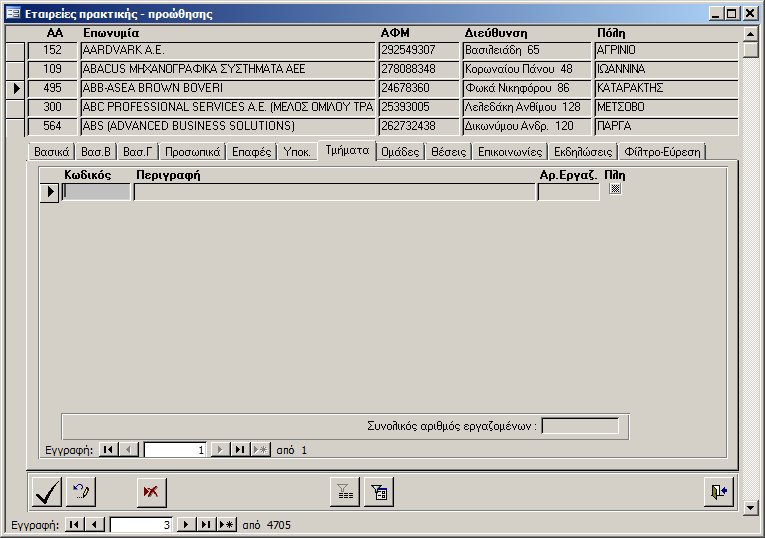Click the undo changes pencil icon

point(81,492)
